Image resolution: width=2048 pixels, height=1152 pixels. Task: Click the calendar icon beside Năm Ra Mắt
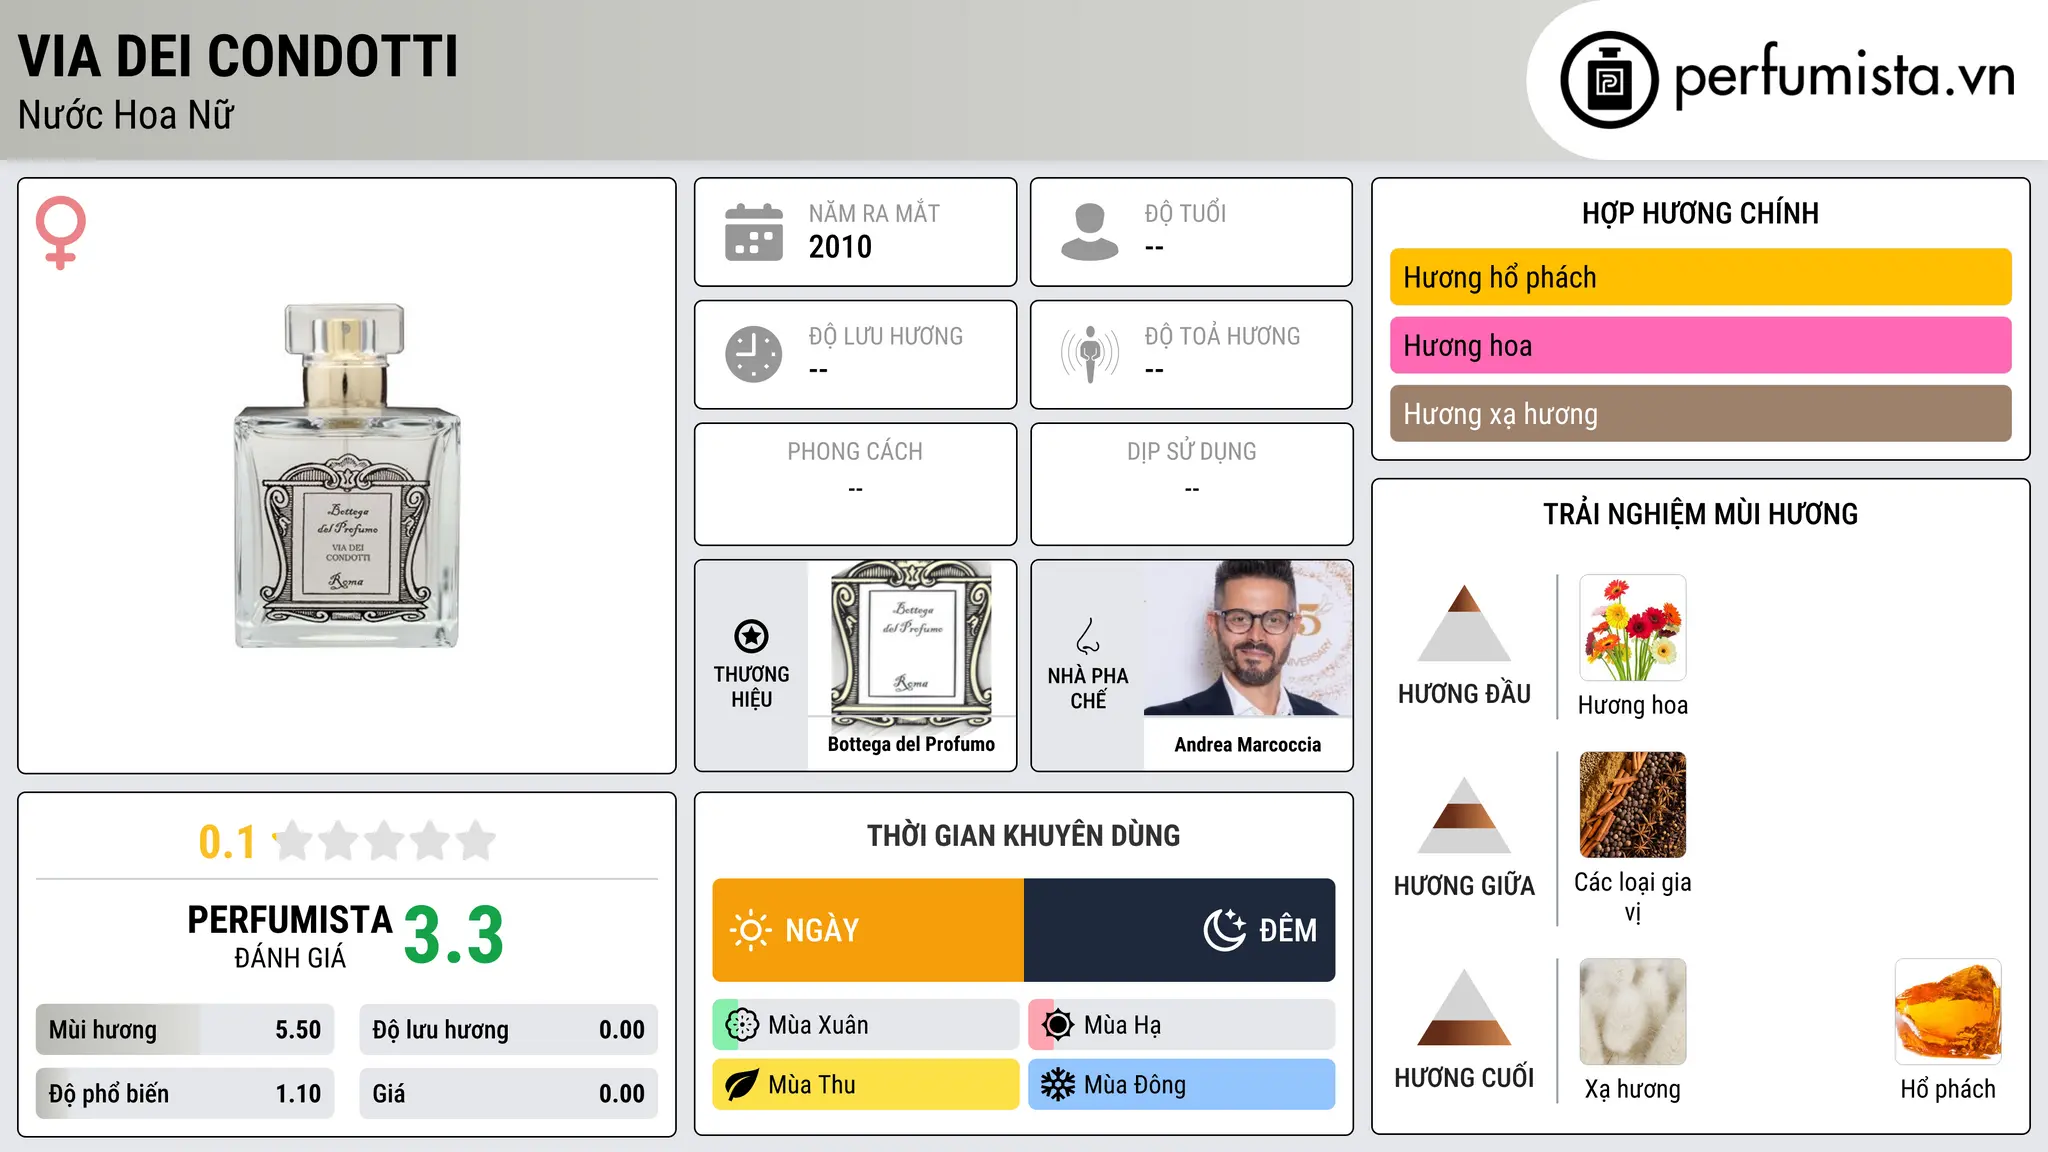point(754,232)
